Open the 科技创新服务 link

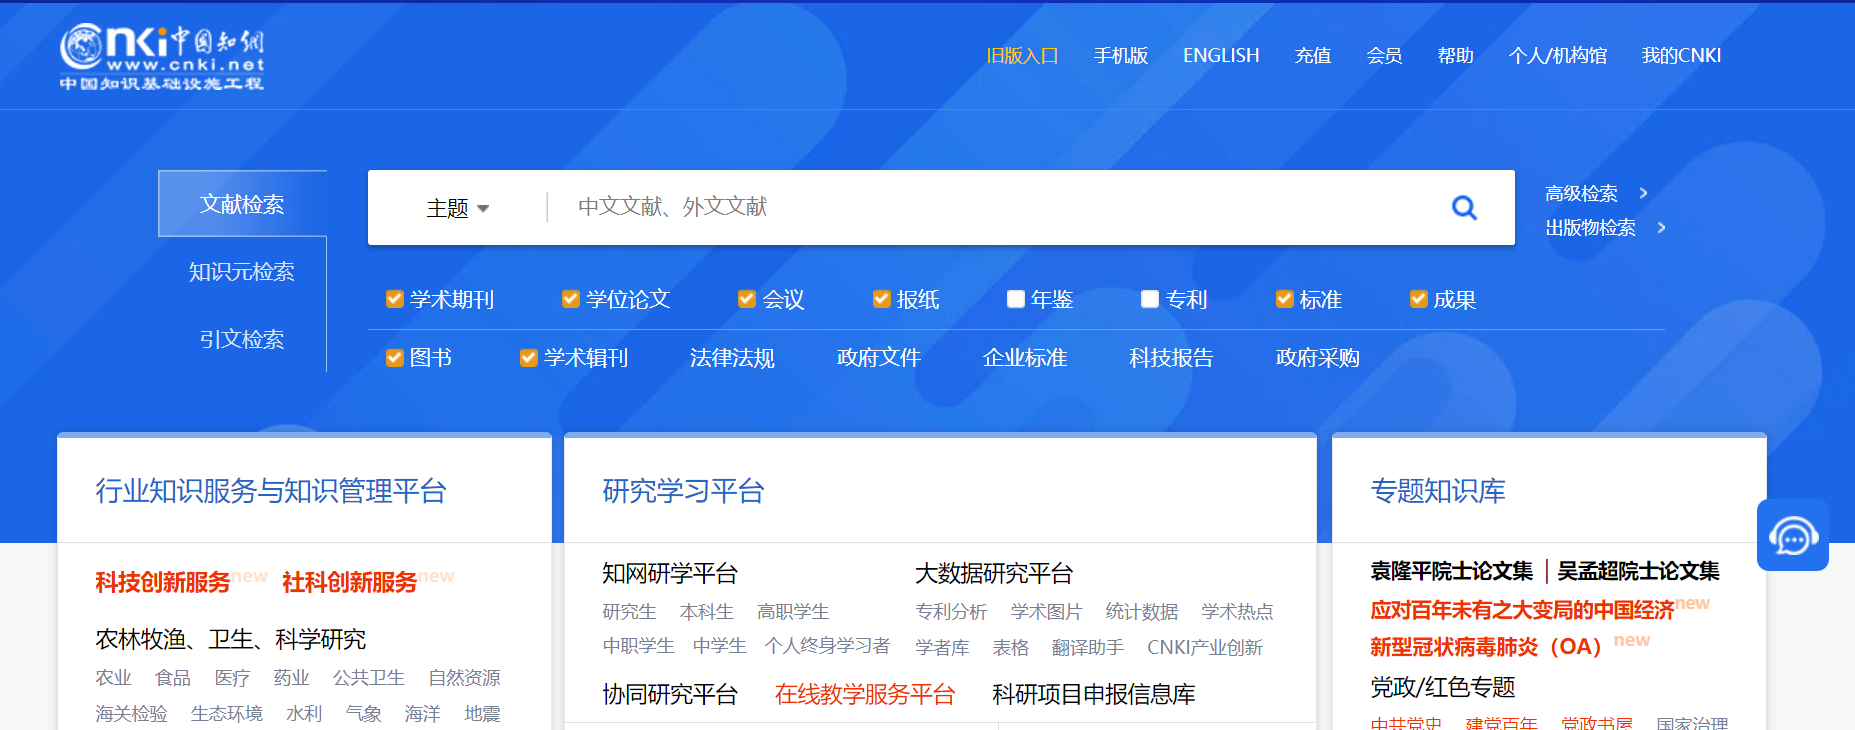click(163, 582)
